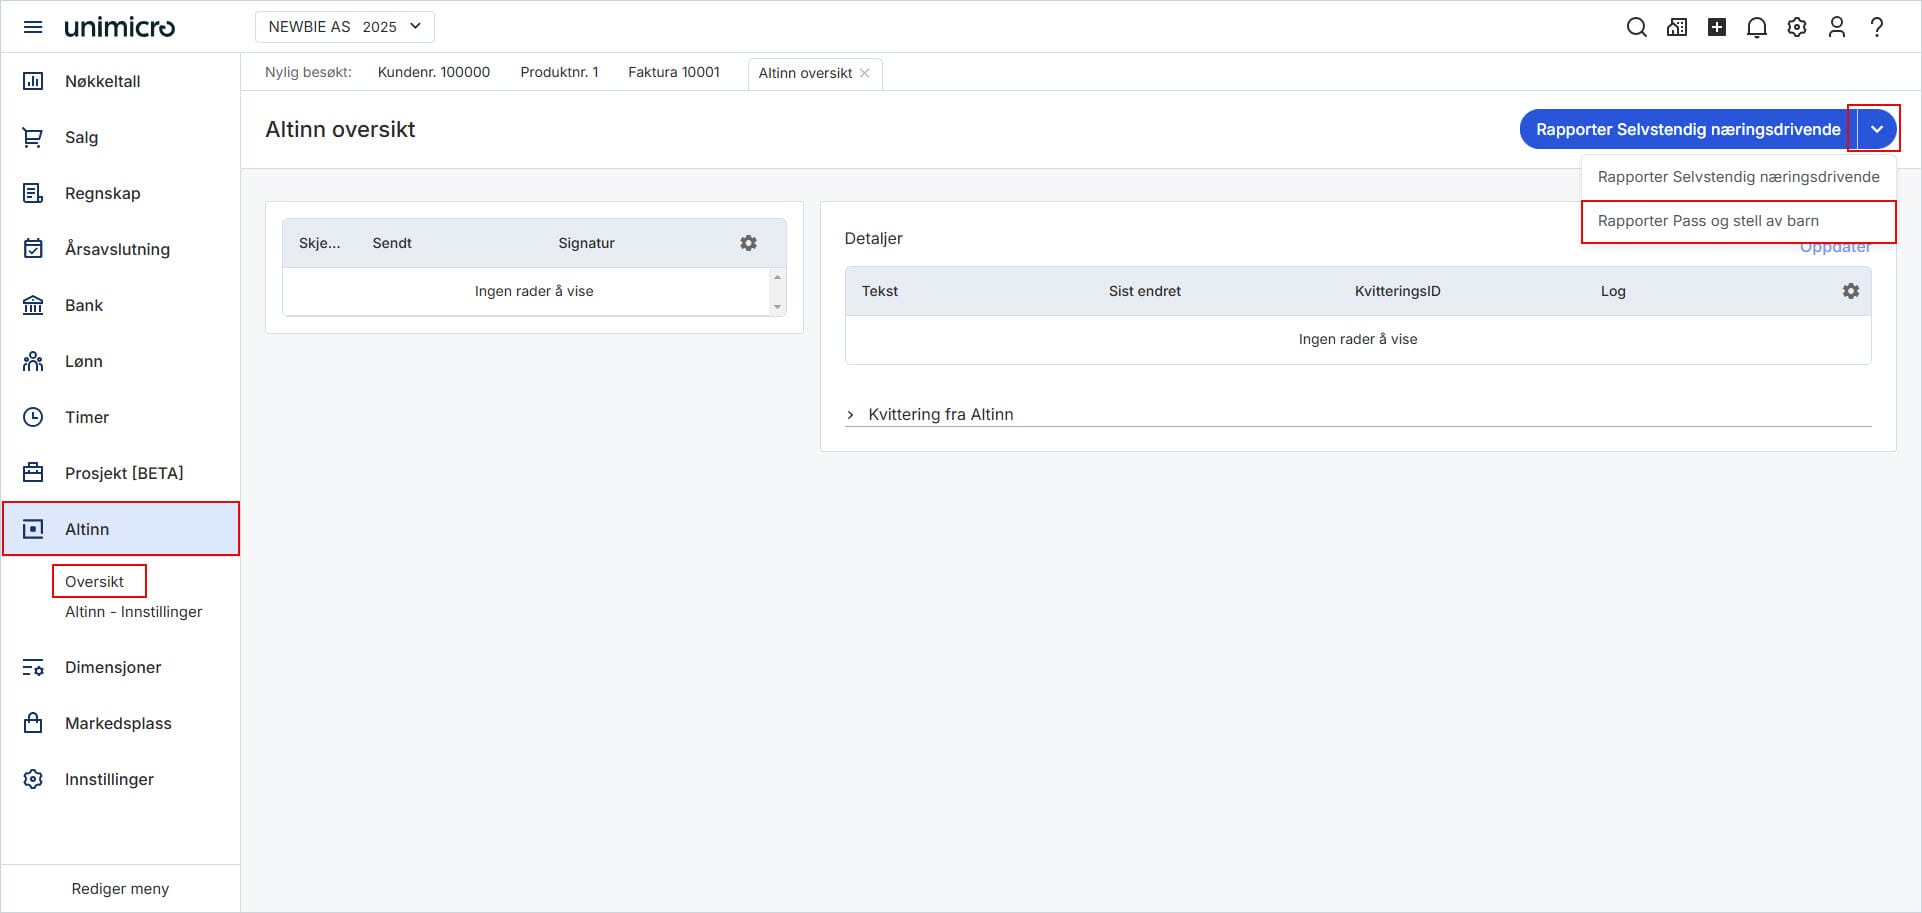Close the Altinn oversikt tab
Viewport: 1922px width, 913px height.
coord(865,73)
